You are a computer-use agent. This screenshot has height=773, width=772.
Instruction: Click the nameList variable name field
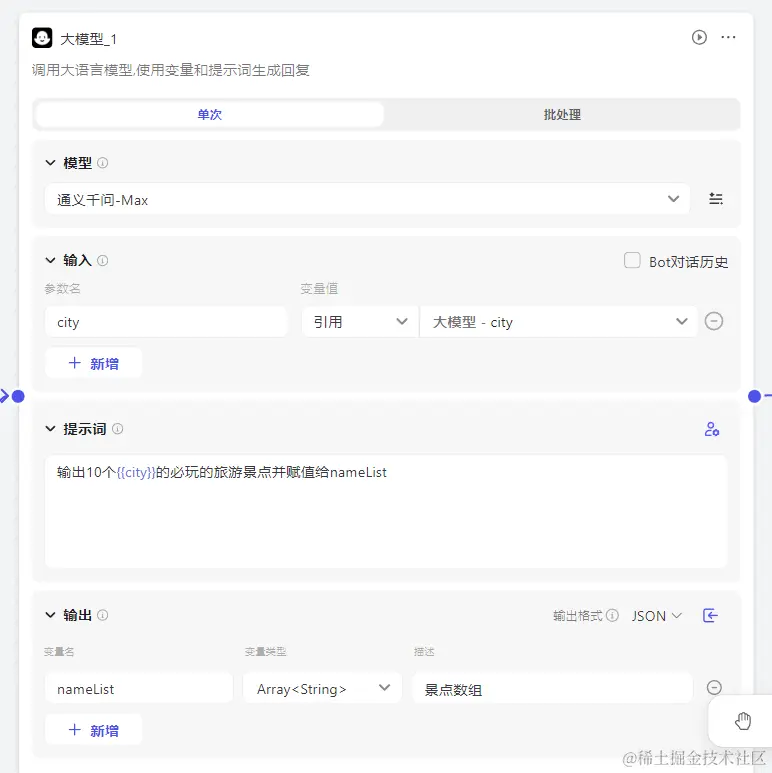pyautogui.click(x=139, y=688)
